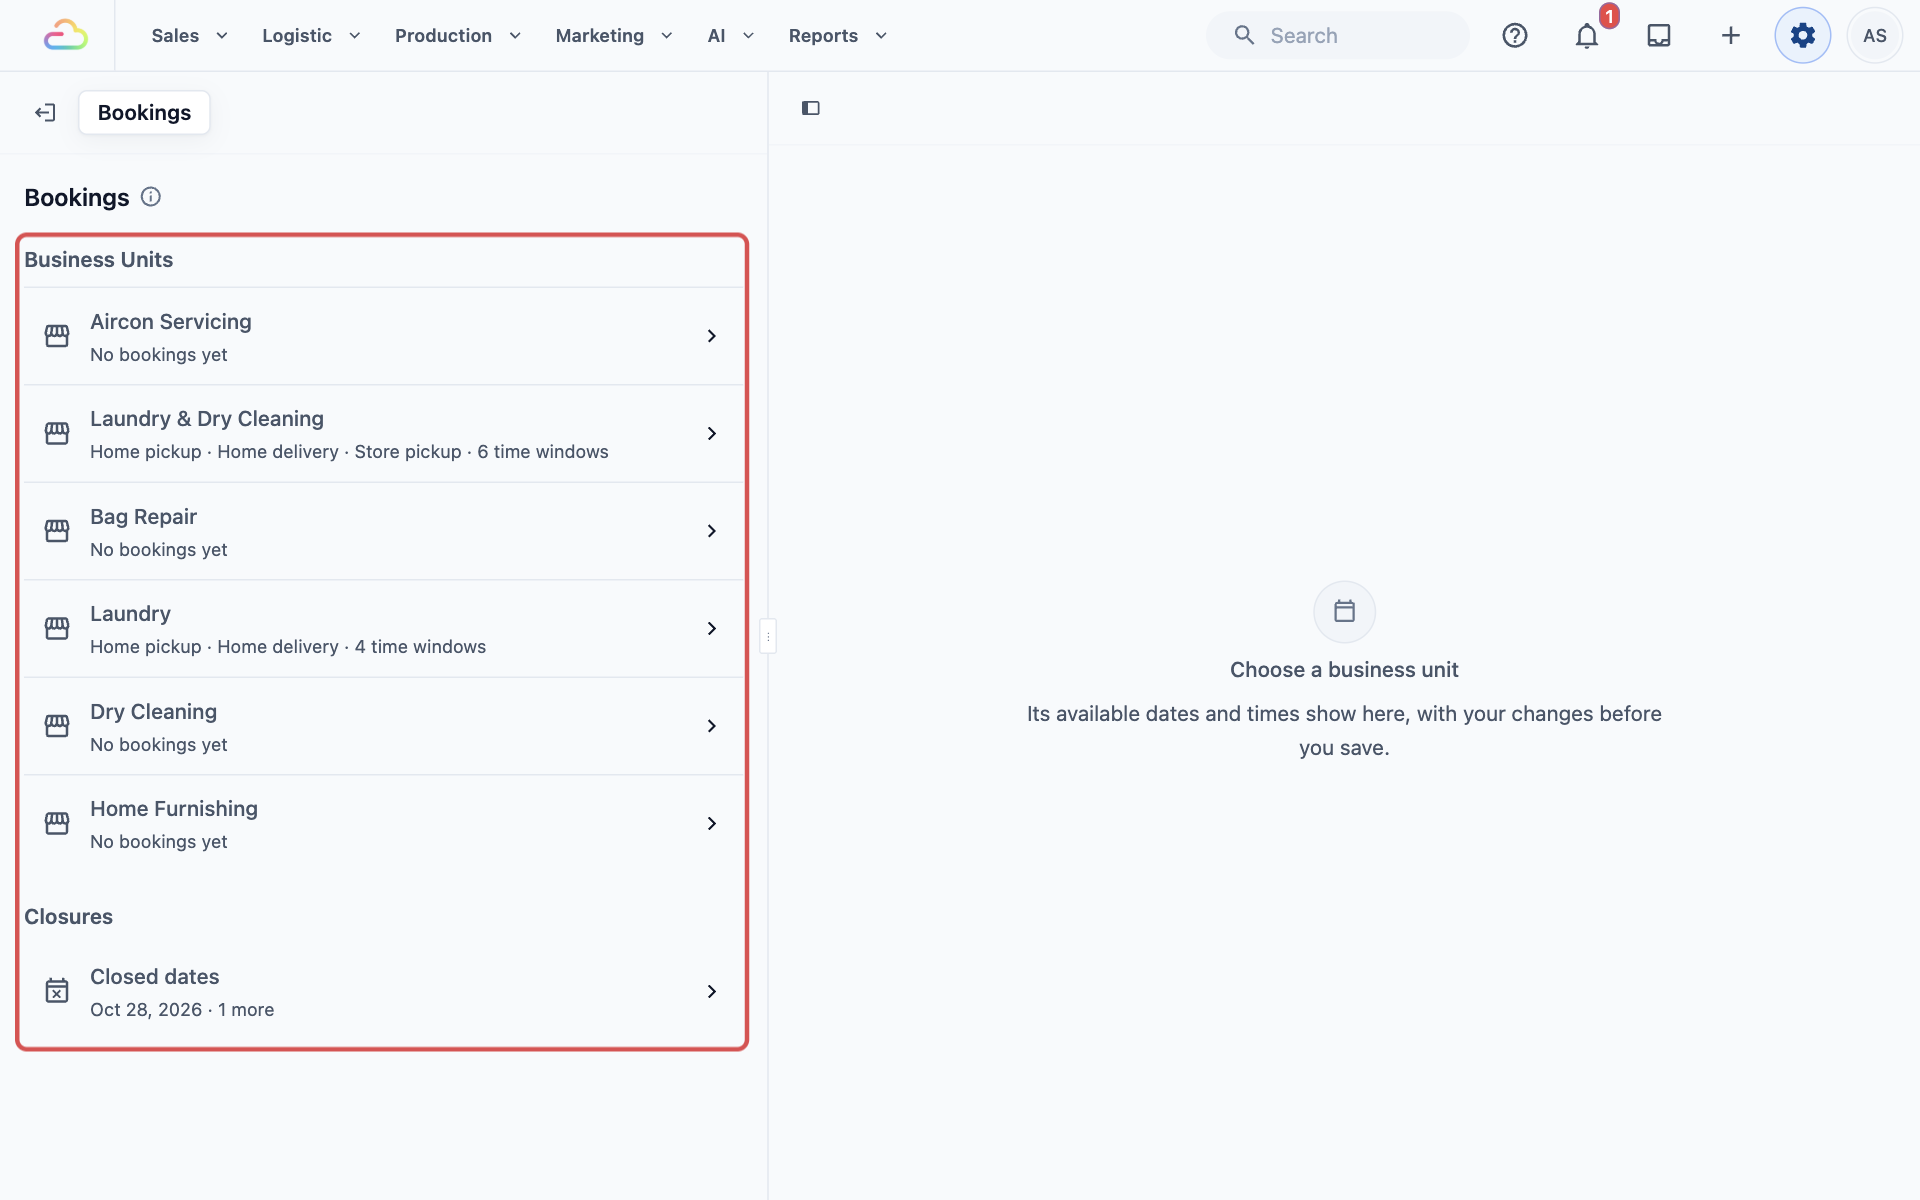Image resolution: width=1920 pixels, height=1200 pixels.
Task: Click the info icon beside Bookings heading
Action: (x=151, y=197)
